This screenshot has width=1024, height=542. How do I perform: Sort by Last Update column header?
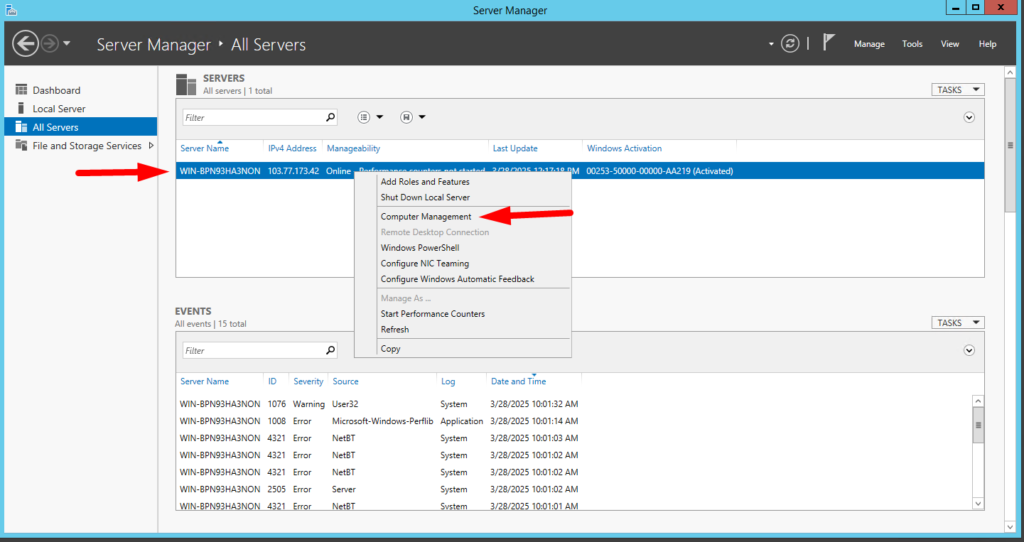pyautogui.click(x=515, y=148)
